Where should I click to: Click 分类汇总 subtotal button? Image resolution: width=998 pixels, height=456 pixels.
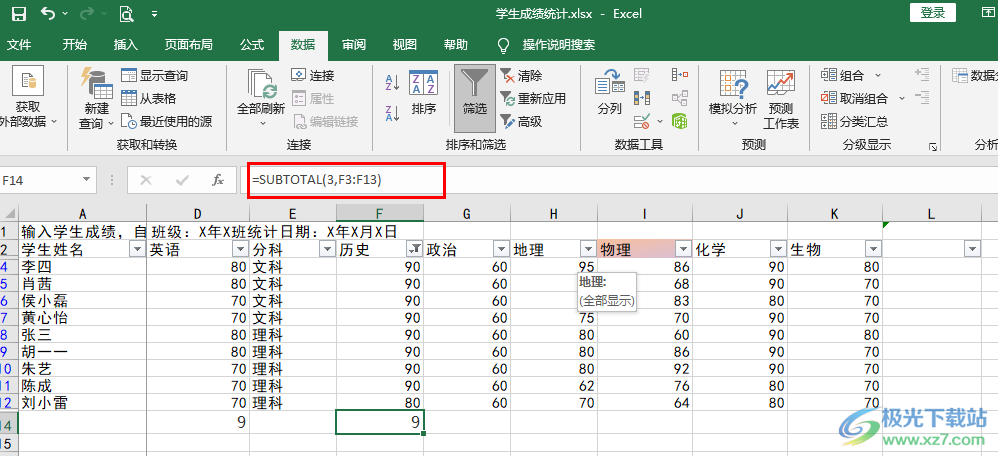(x=854, y=121)
